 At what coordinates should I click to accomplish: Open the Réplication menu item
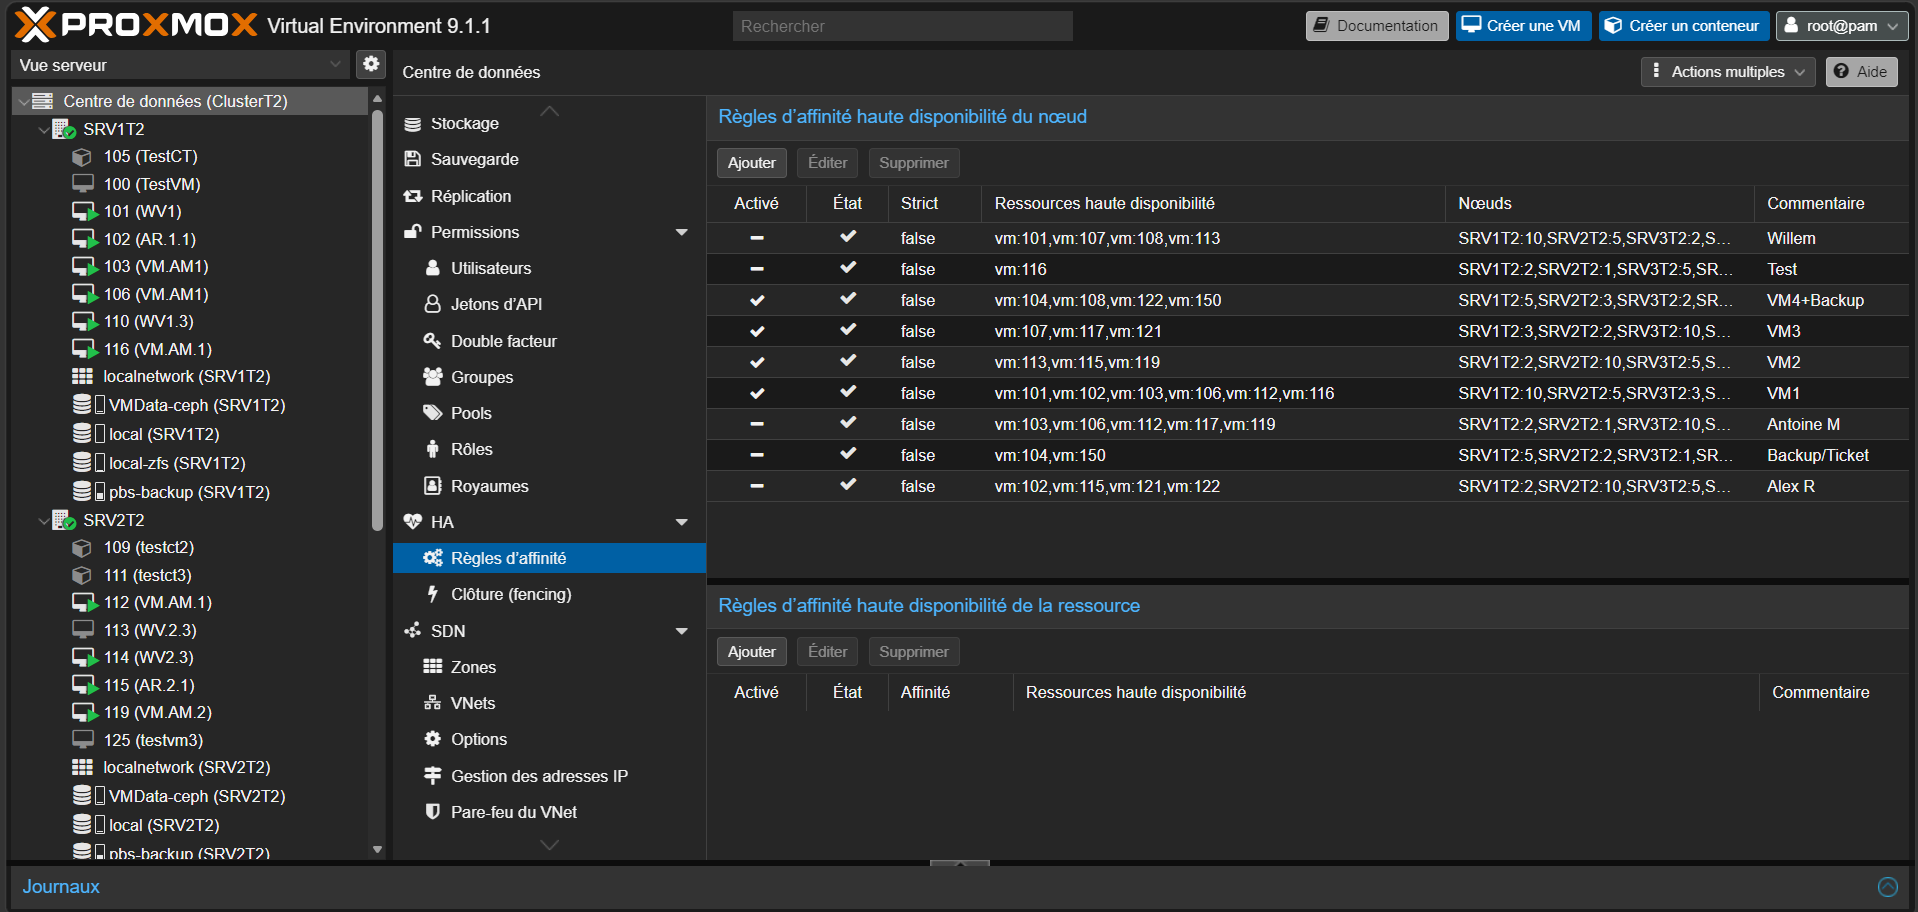click(x=549, y=196)
